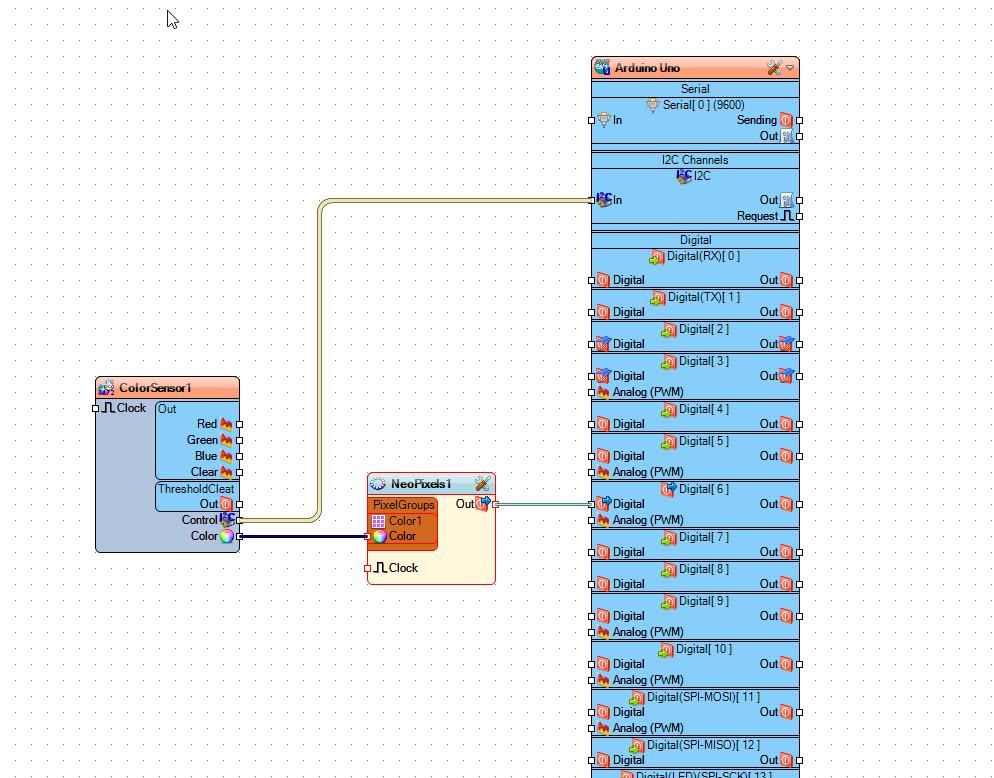Click the ThresholdClear Out digital icon
Image resolution: width=994 pixels, height=778 pixels.
(226, 504)
